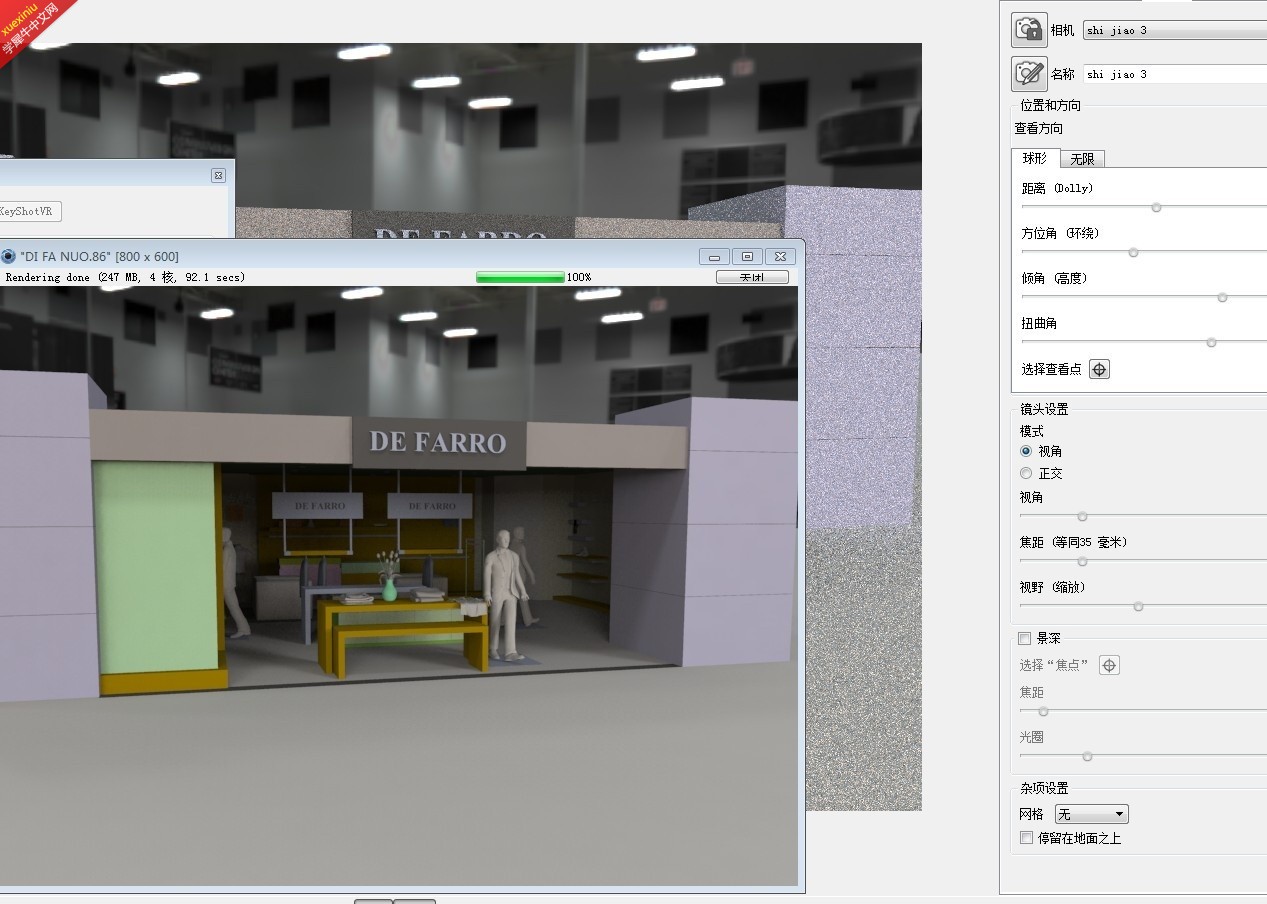Click the 名称 name field with shi jiao 3
This screenshot has height=904, width=1267.
click(1174, 74)
